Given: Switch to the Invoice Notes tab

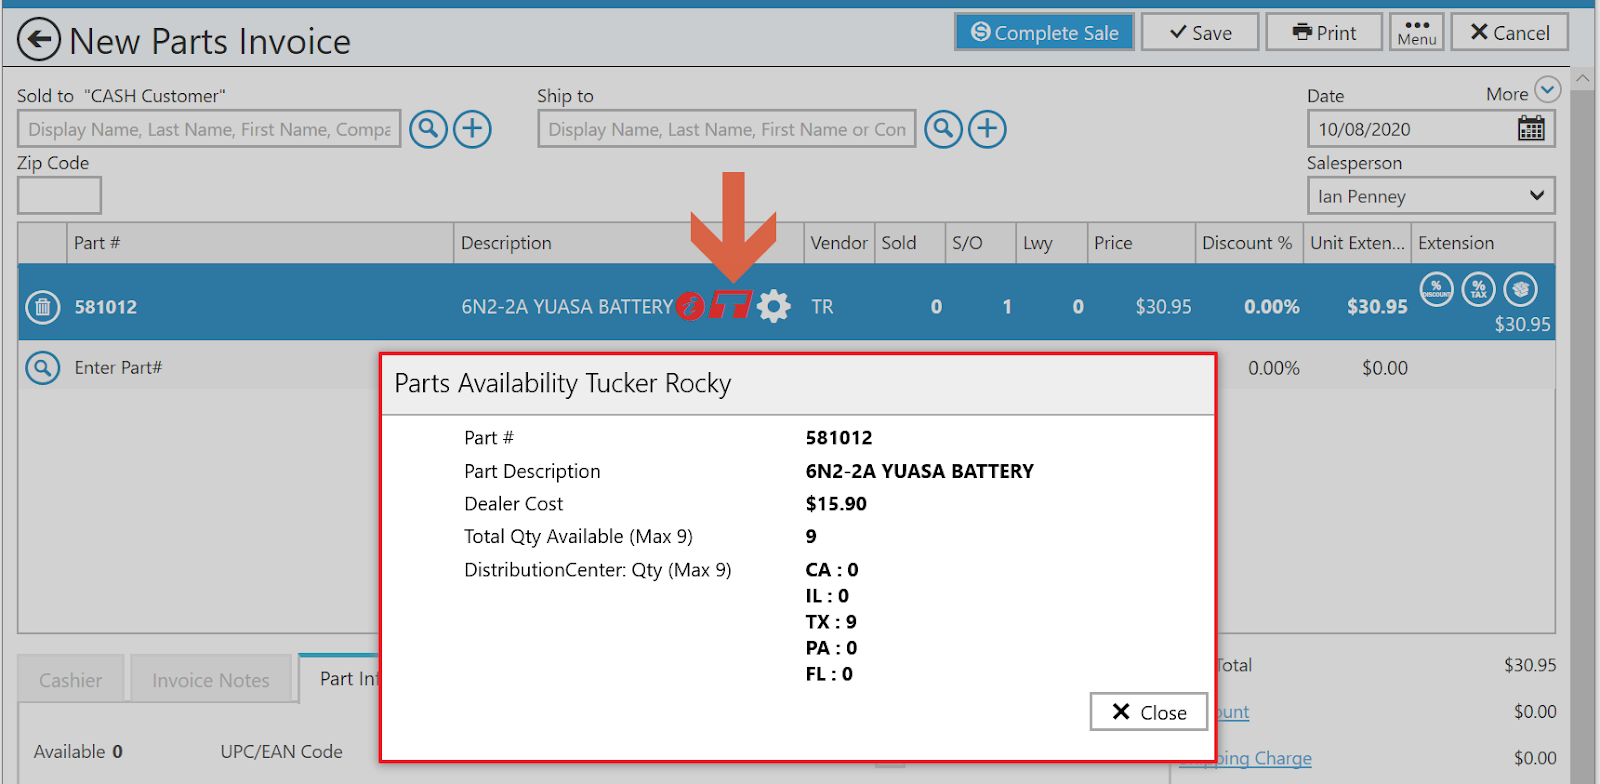Looking at the screenshot, I should [211, 680].
